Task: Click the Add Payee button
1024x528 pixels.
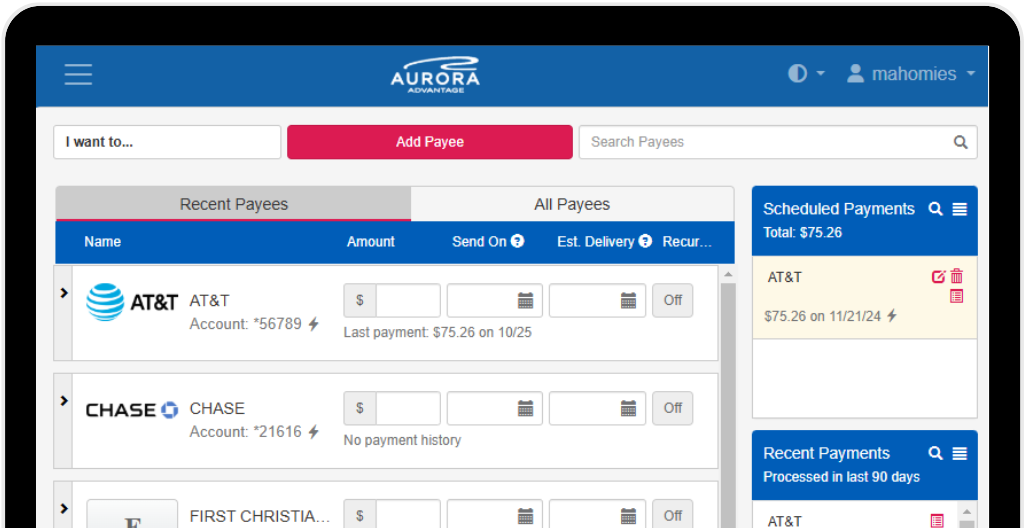Action: click(430, 142)
